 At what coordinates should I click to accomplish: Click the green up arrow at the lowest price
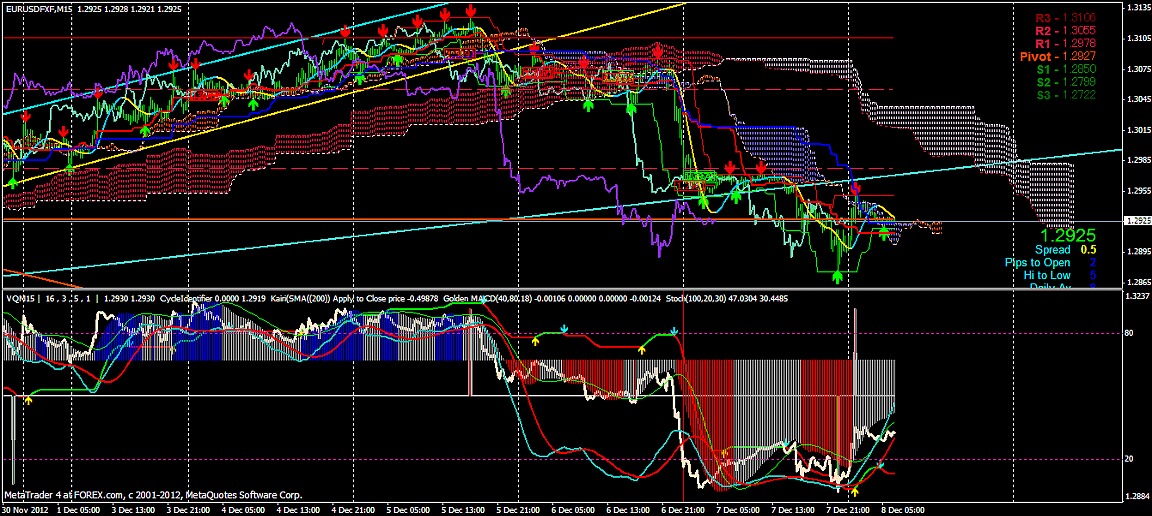point(838,276)
